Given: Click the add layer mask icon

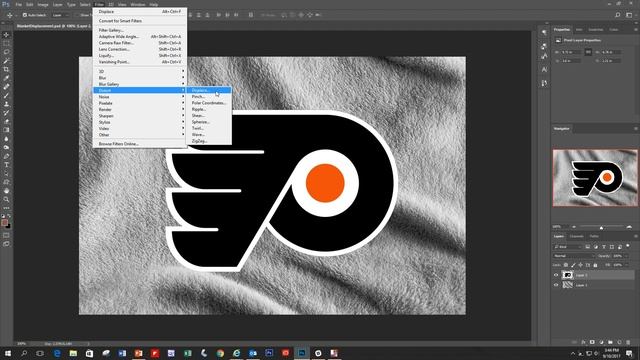Looking at the screenshot, I should [x=592, y=342].
